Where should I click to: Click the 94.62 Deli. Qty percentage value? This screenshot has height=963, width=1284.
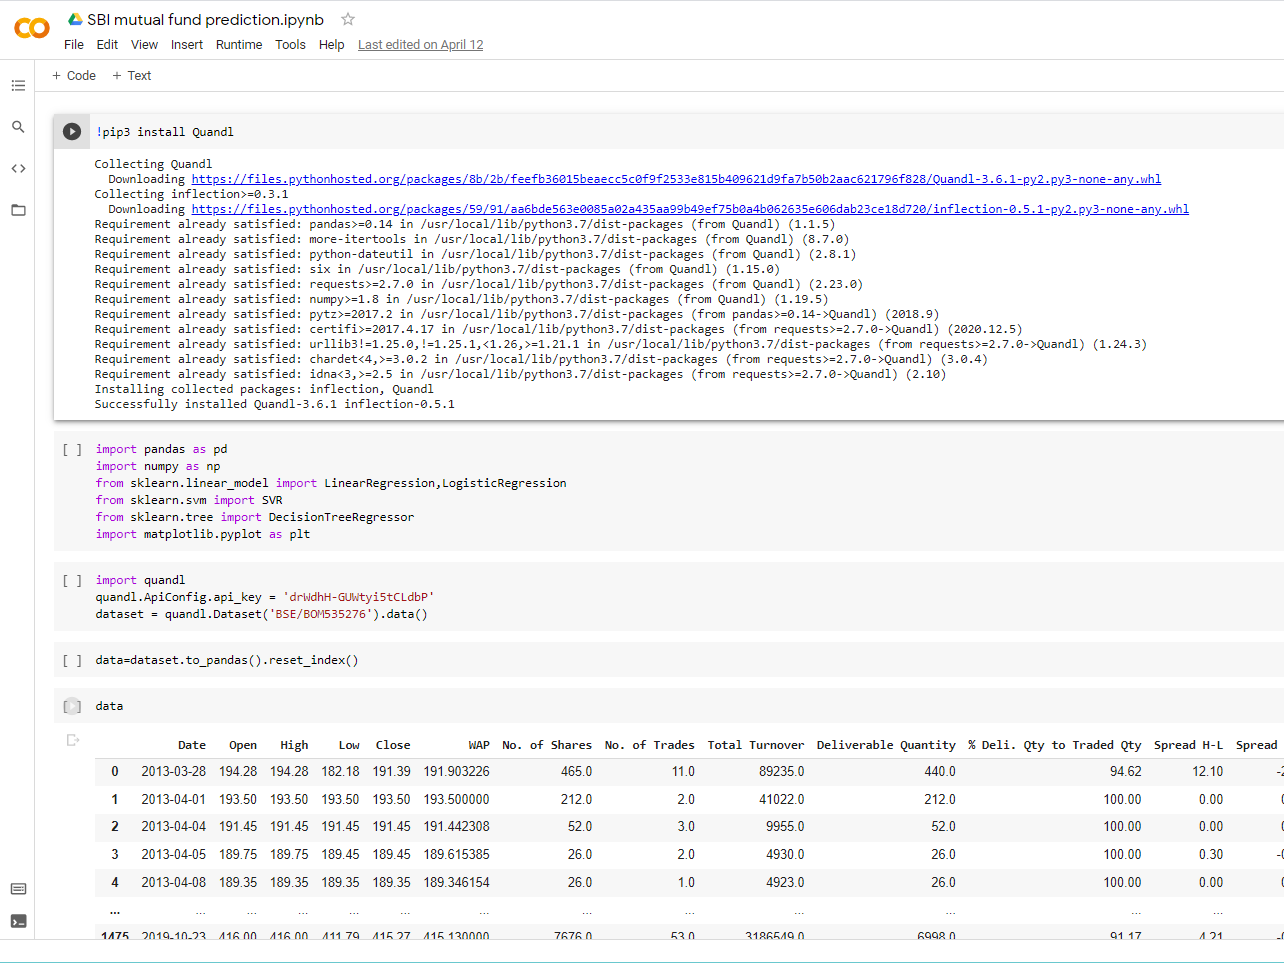(1125, 772)
